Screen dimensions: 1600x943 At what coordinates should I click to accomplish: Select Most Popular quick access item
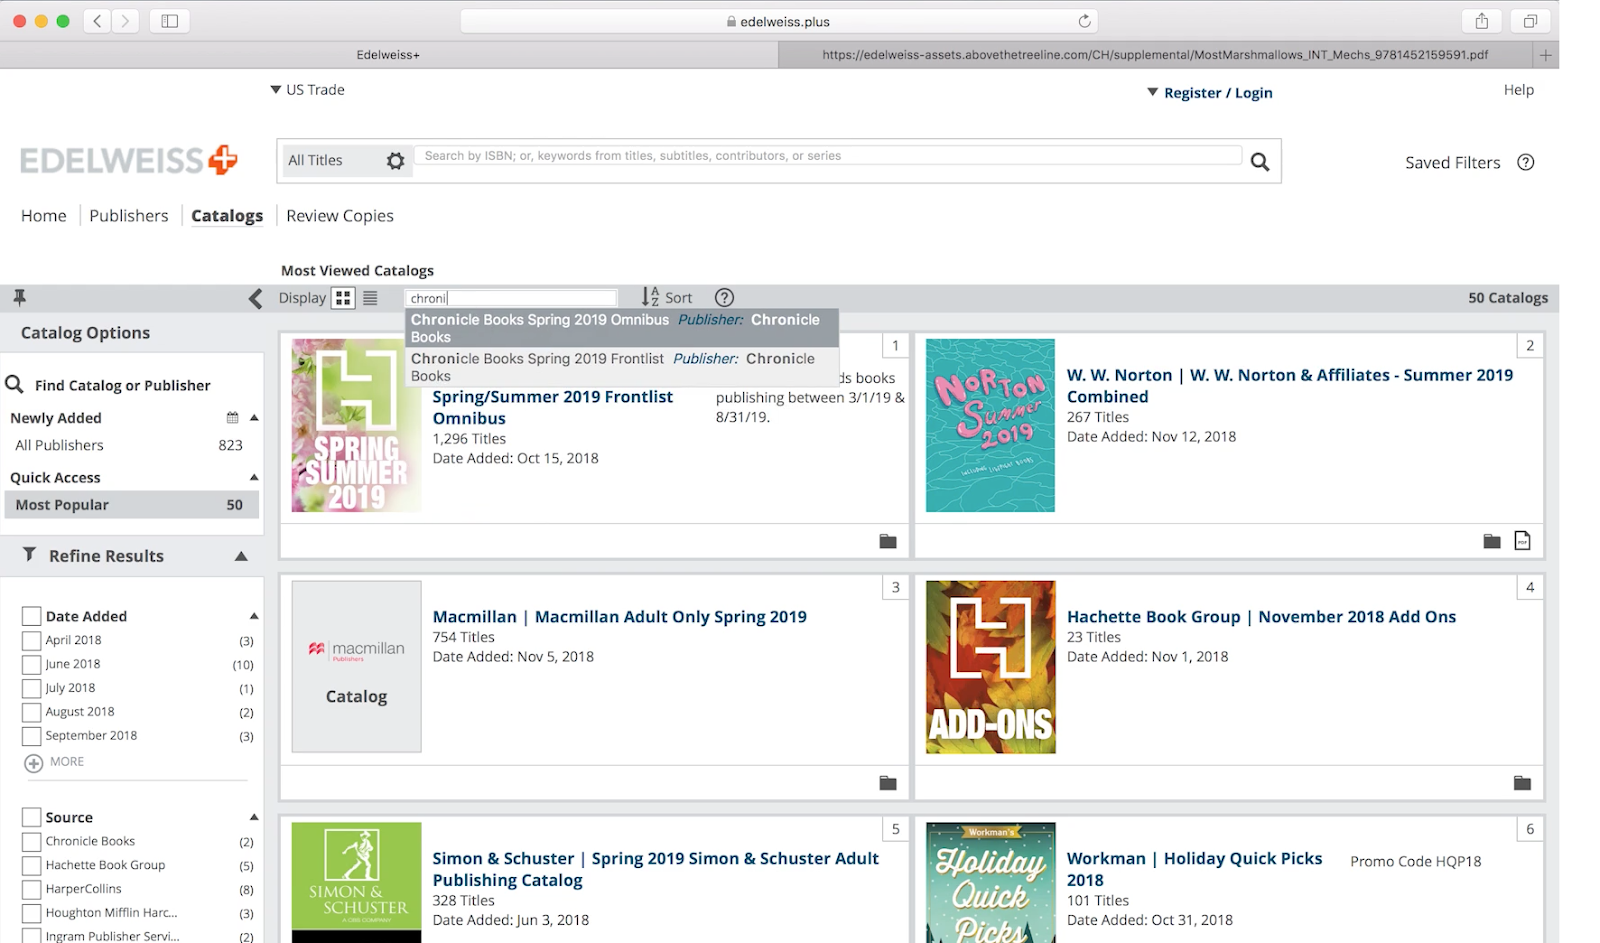131,505
